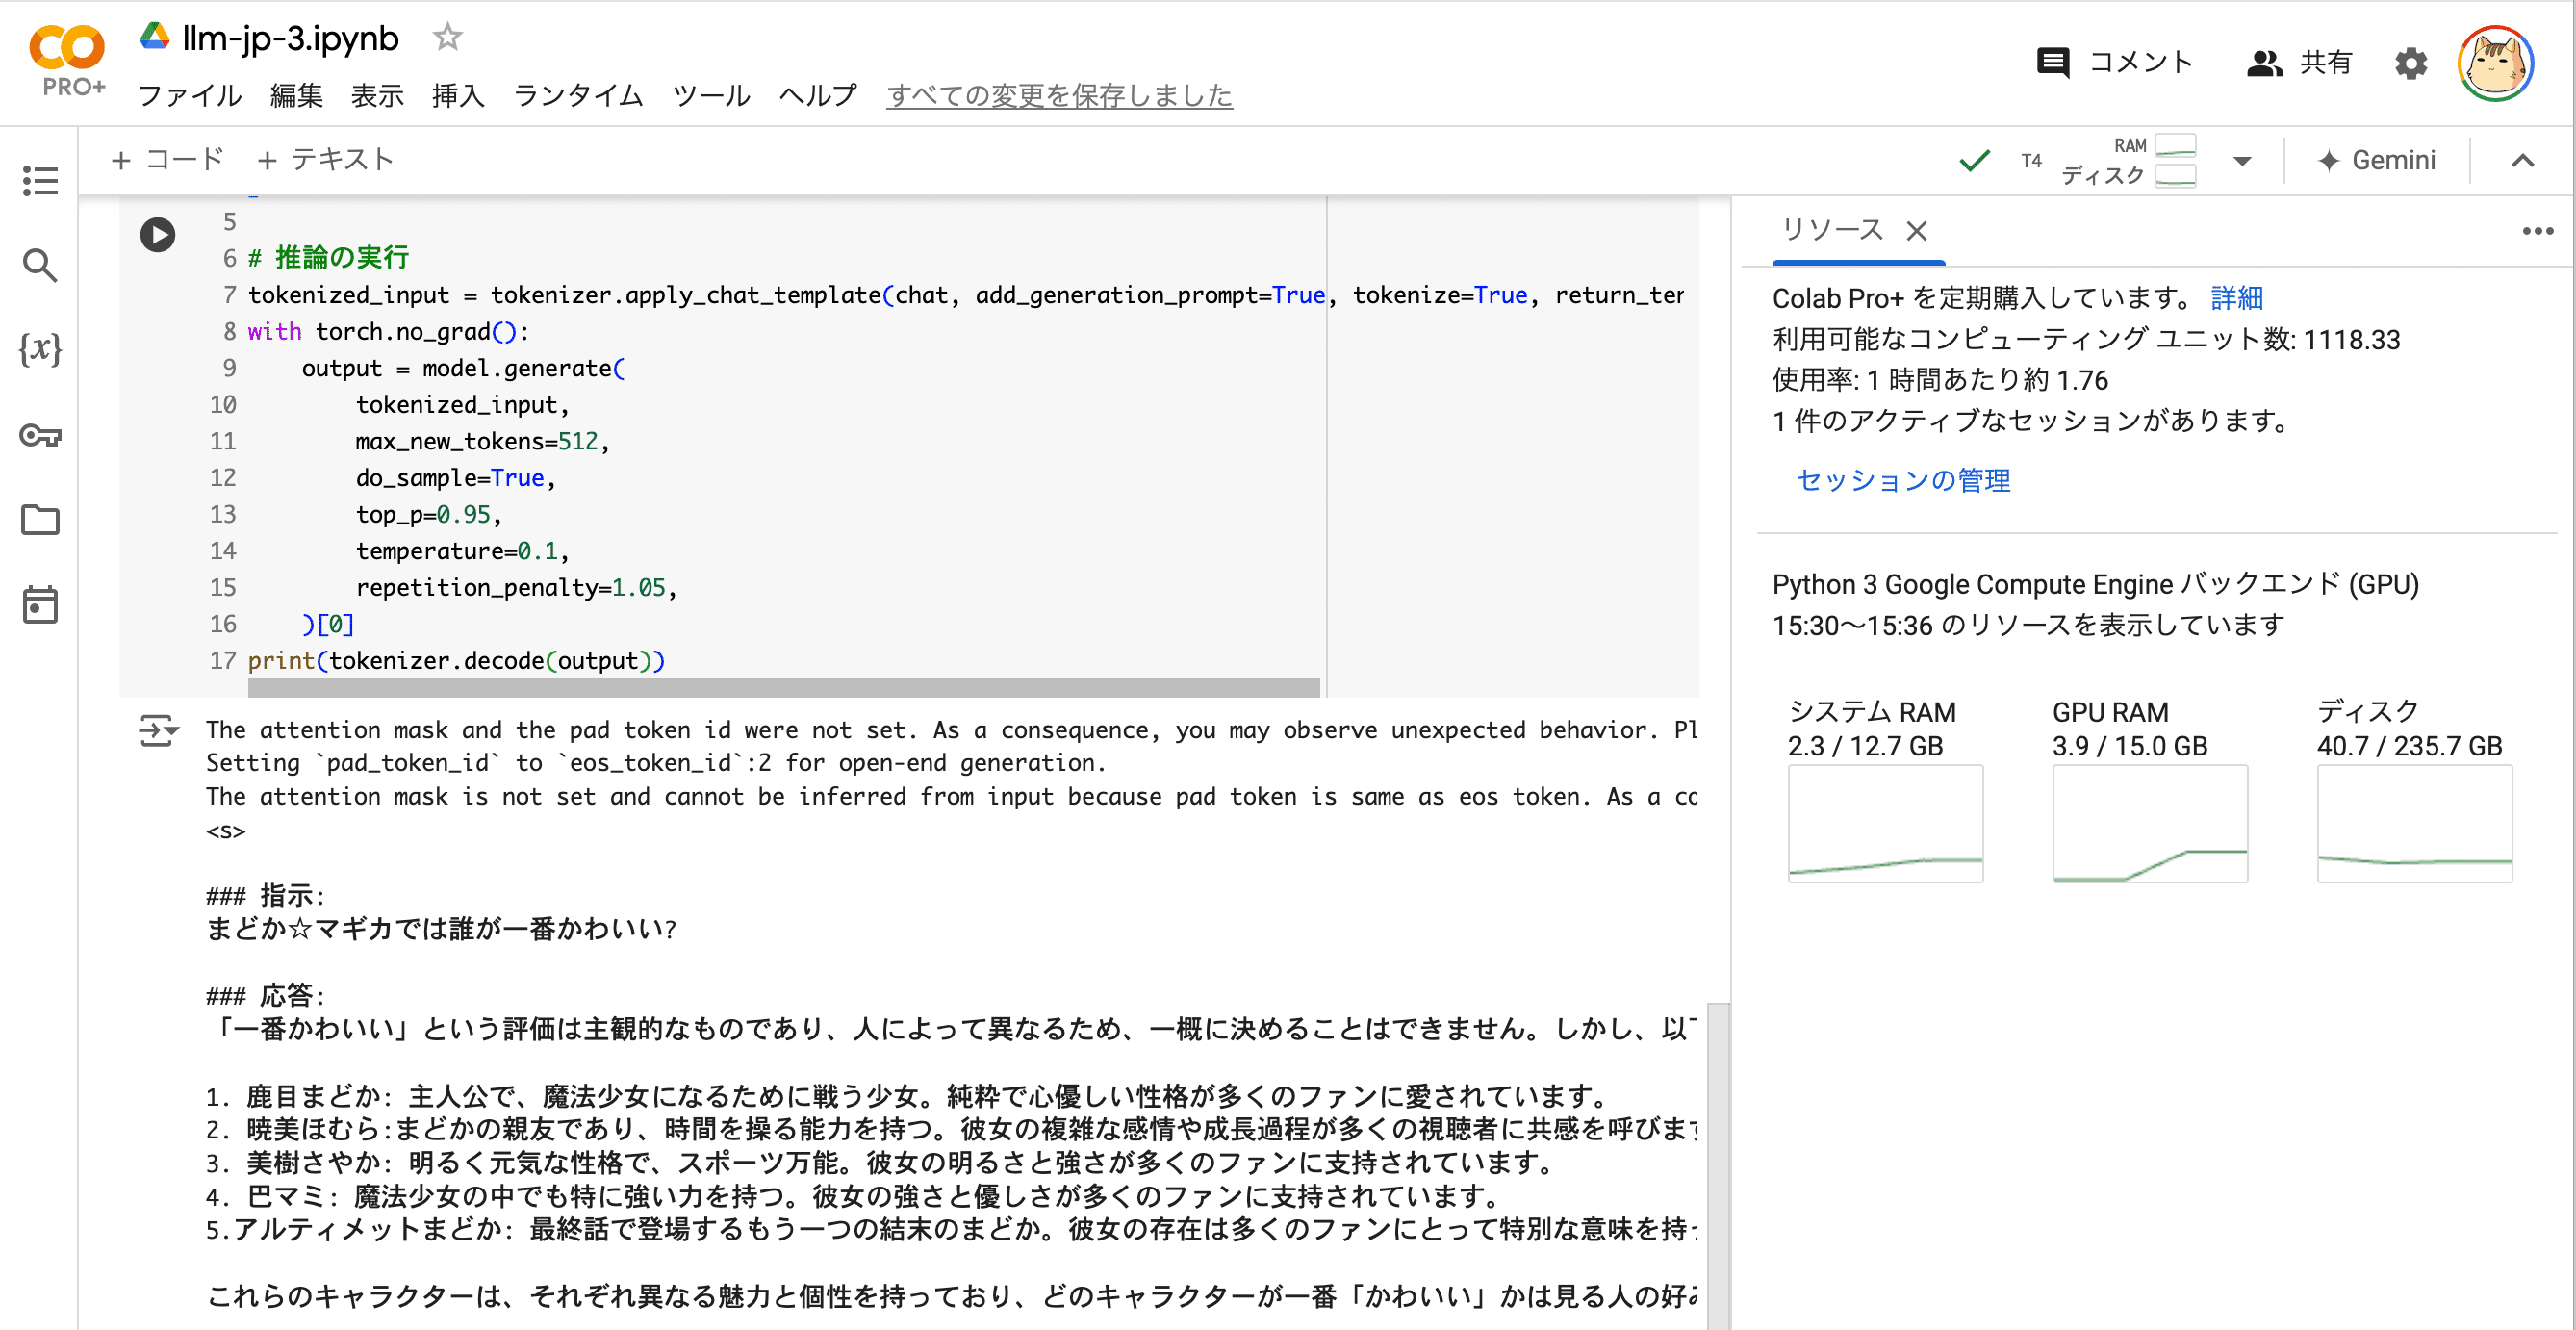Open the more options menu in resources panel
Image resolution: width=2576 pixels, height=1330 pixels.
(2538, 231)
